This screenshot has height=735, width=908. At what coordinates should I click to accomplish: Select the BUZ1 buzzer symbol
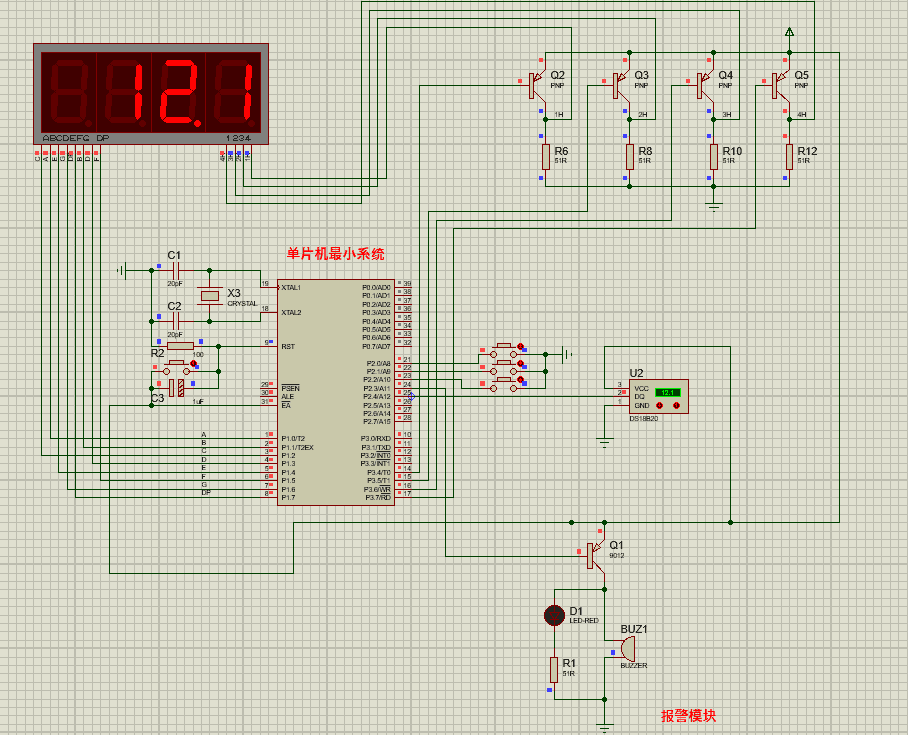click(x=626, y=649)
